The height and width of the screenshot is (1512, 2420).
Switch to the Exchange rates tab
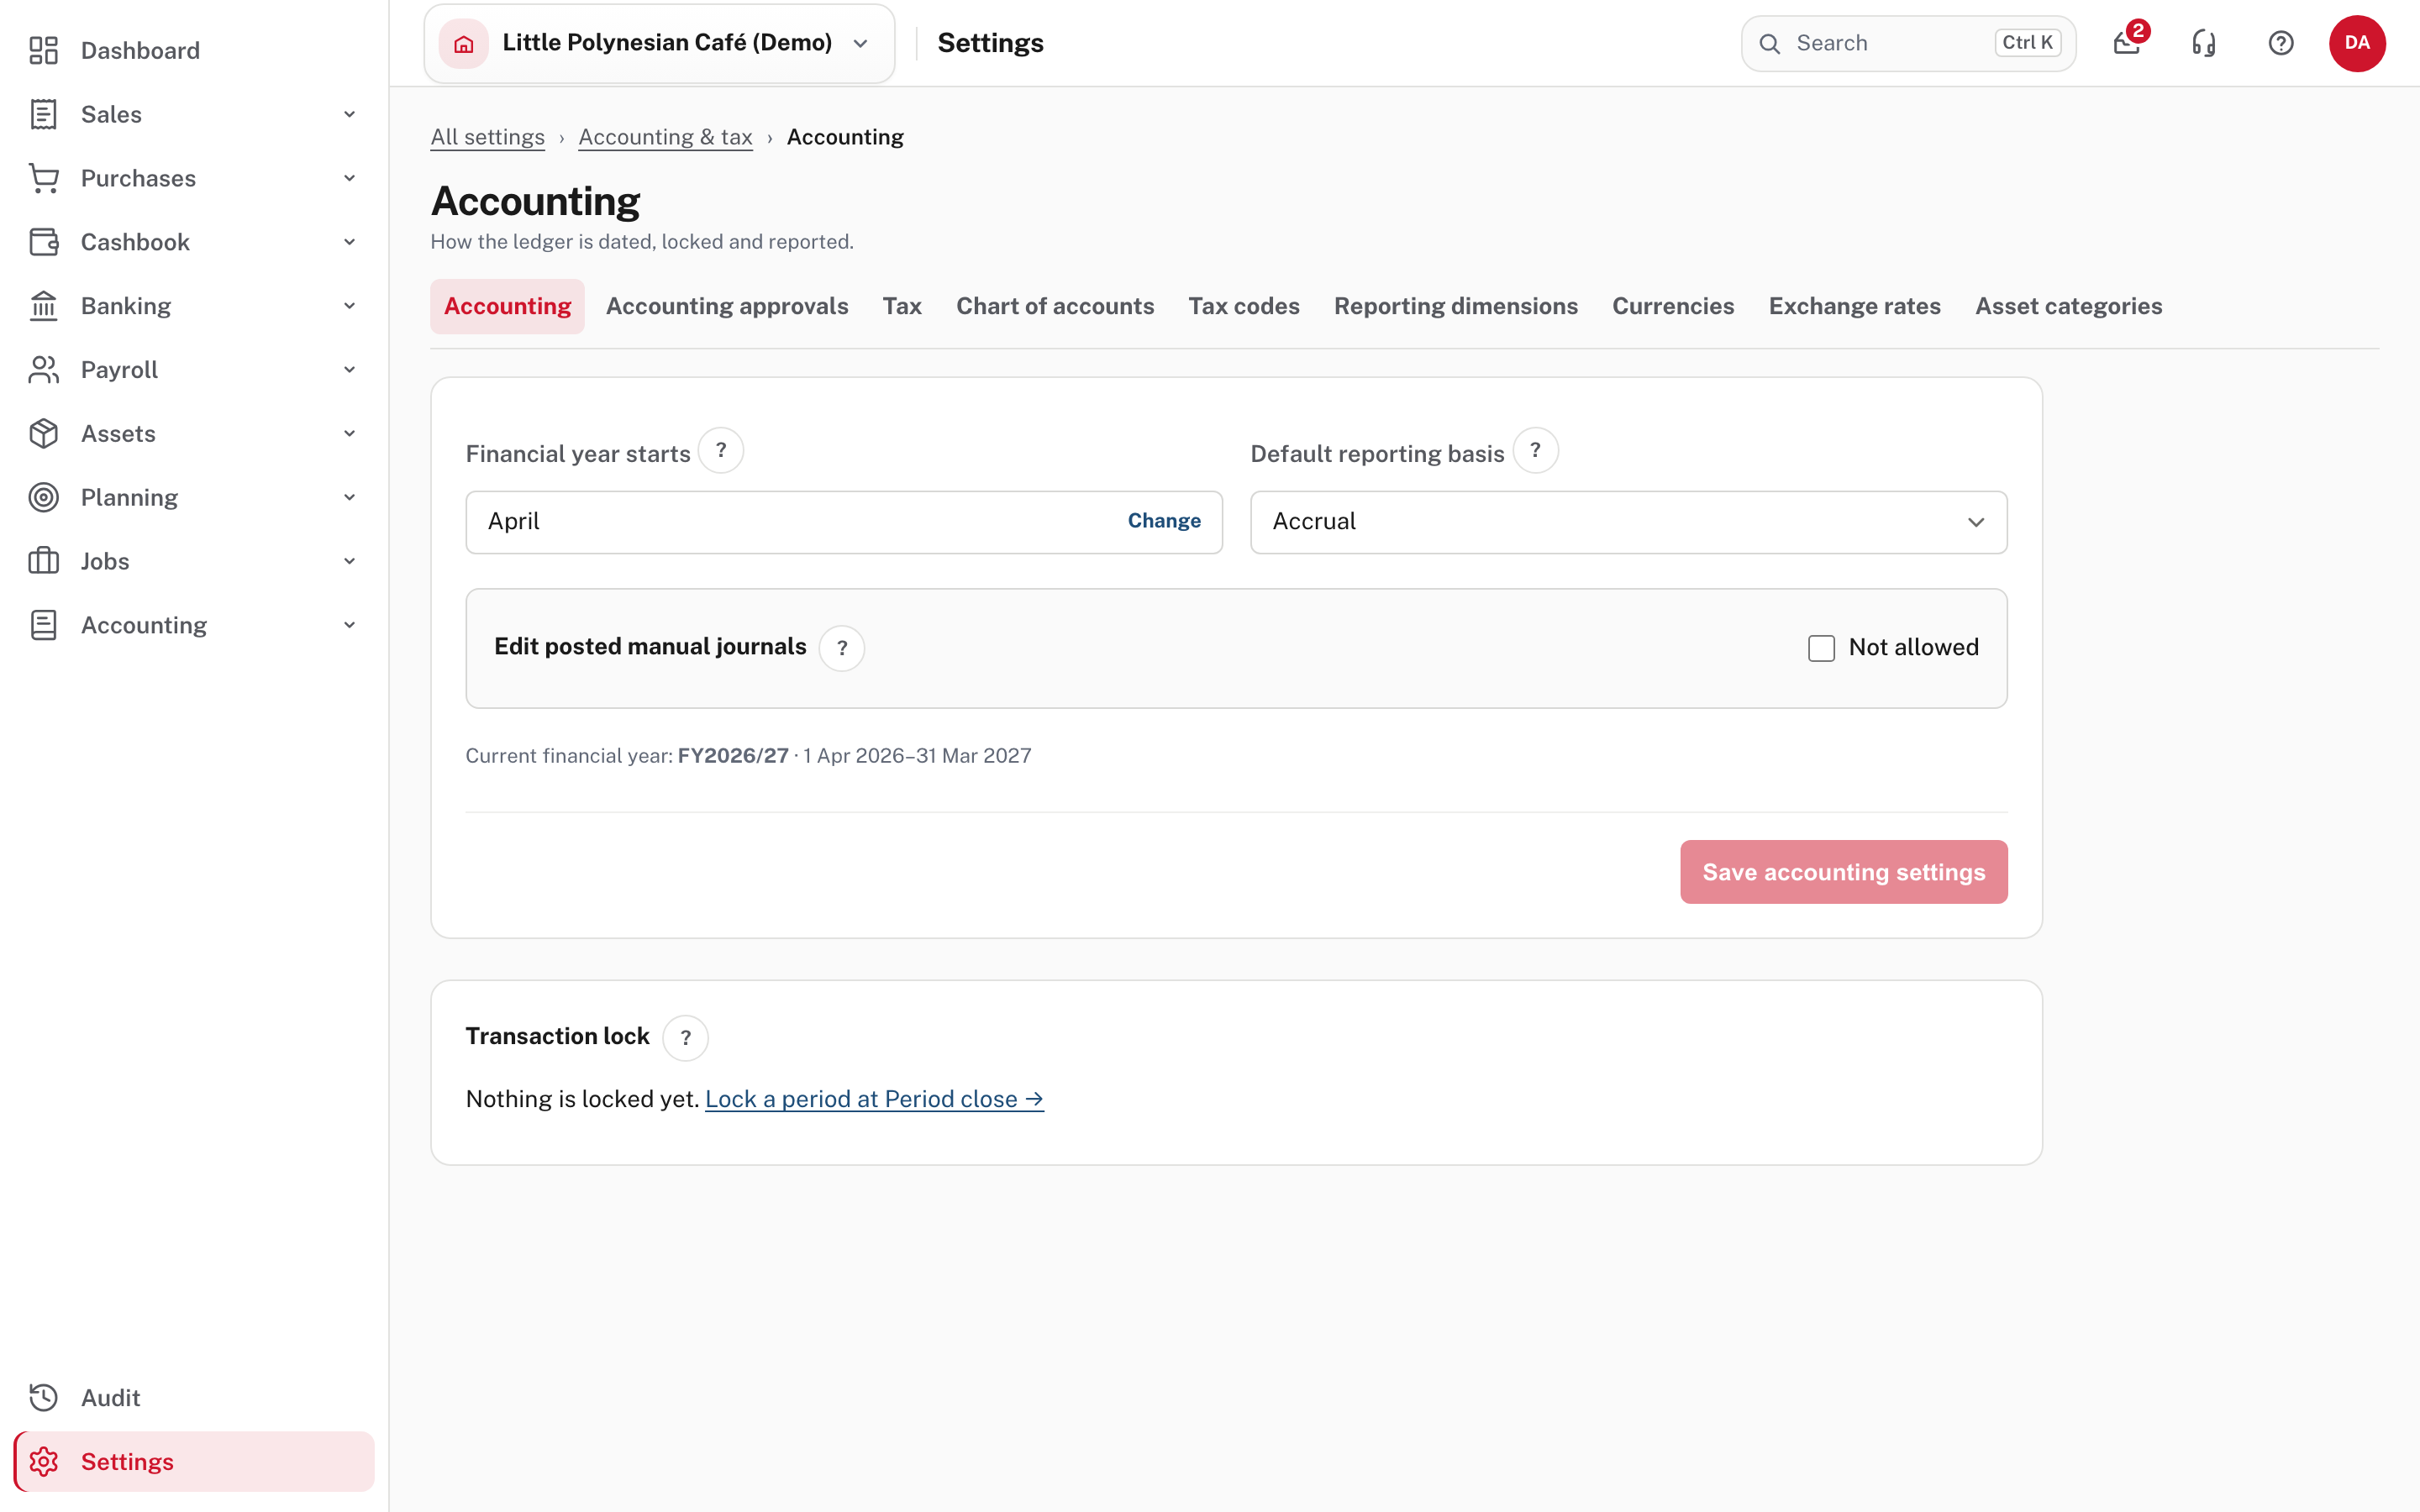click(x=1854, y=306)
